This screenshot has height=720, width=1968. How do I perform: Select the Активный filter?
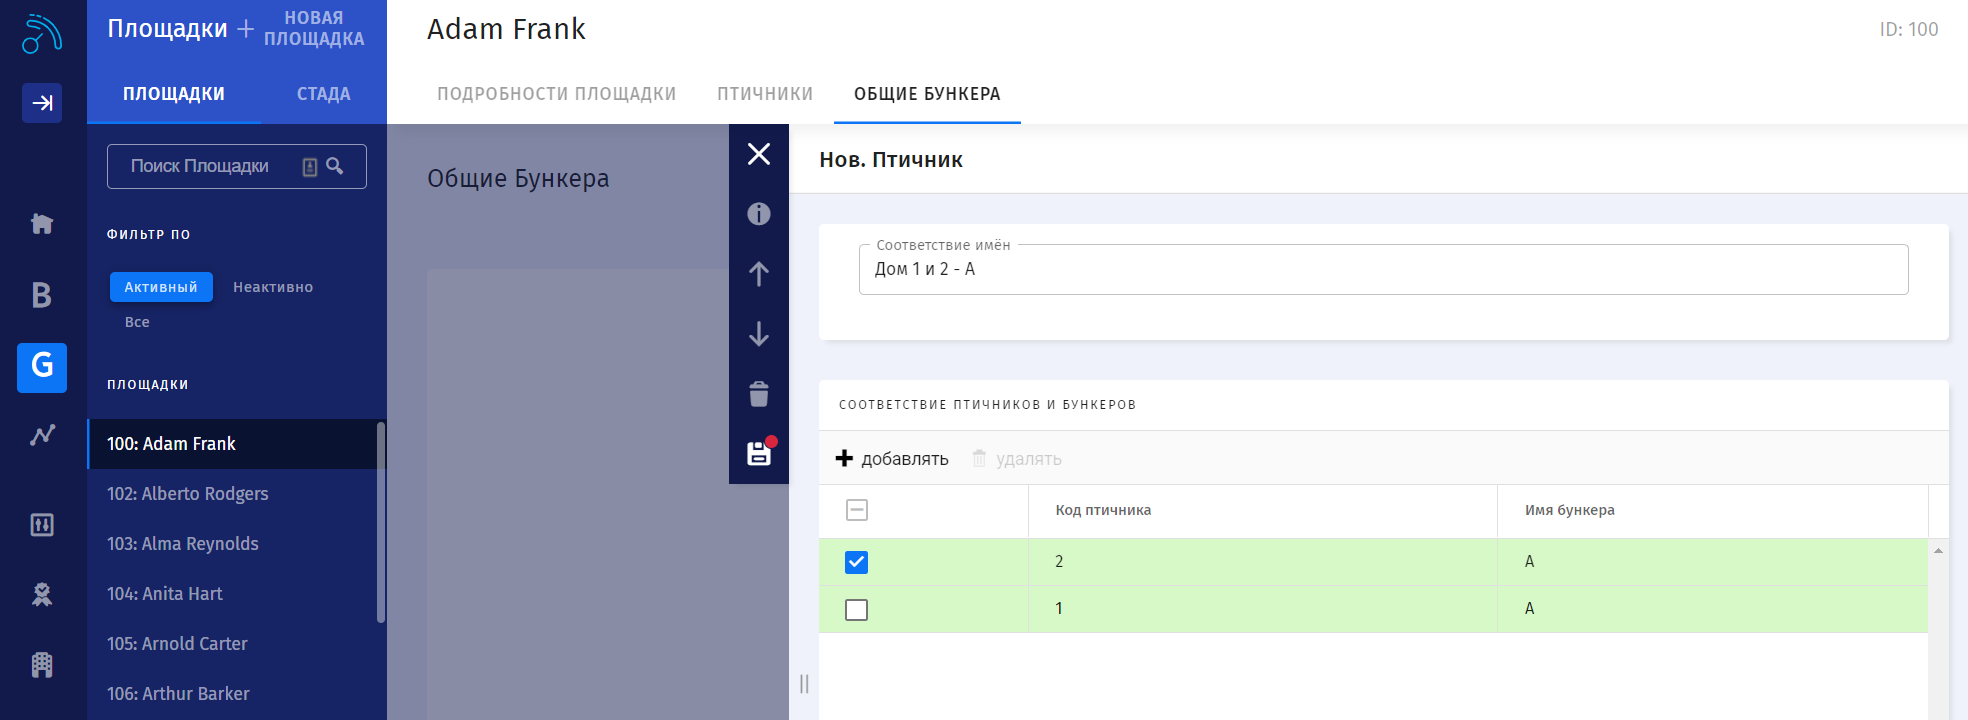[x=161, y=287]
